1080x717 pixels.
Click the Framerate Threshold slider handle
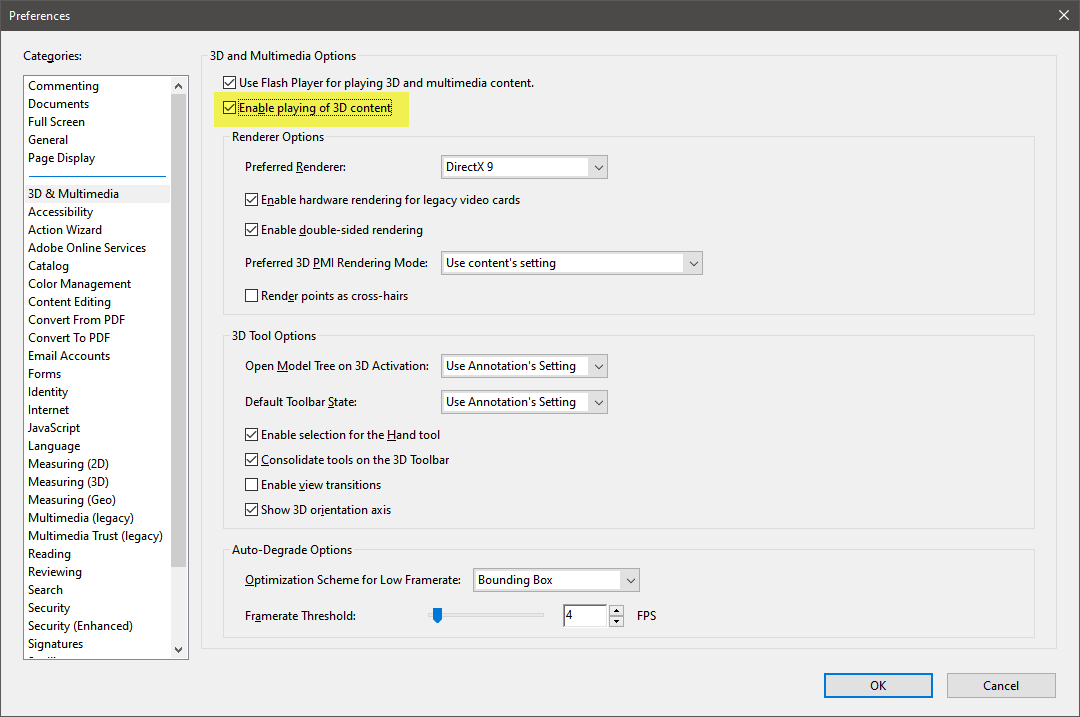437,615
